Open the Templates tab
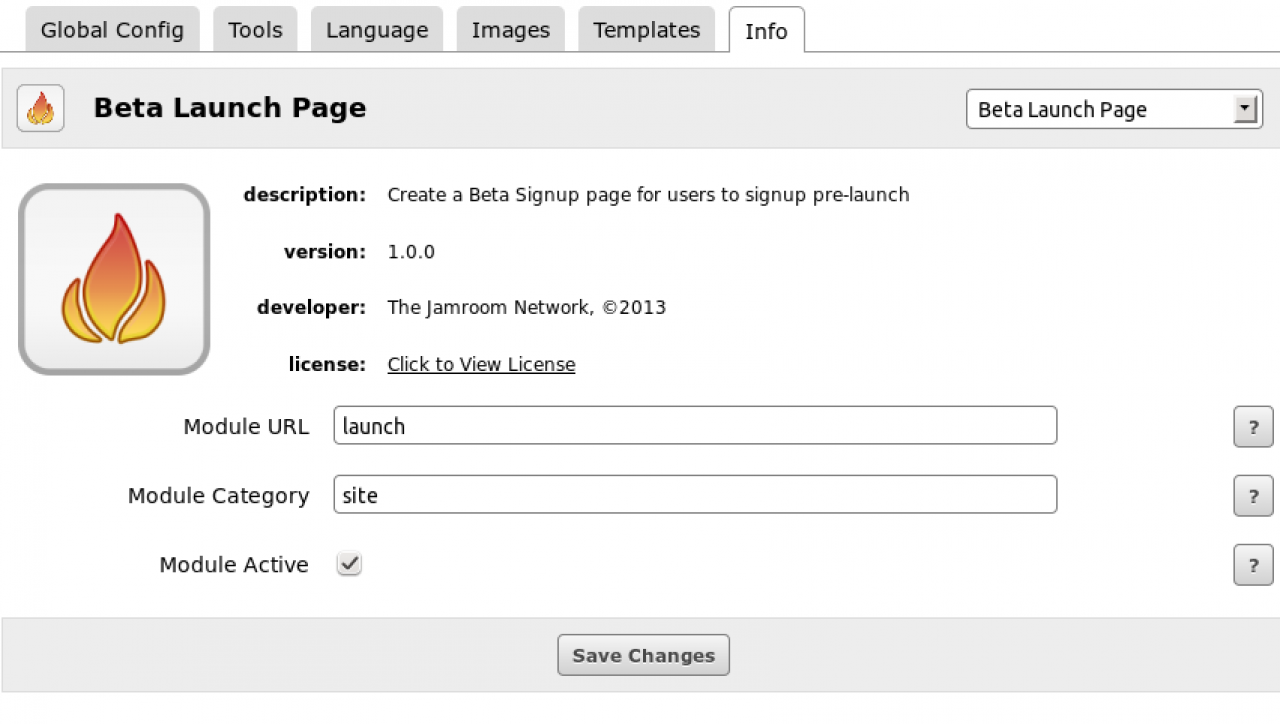The width and height of the screenshot is (1280, 724). click(646, 30)
